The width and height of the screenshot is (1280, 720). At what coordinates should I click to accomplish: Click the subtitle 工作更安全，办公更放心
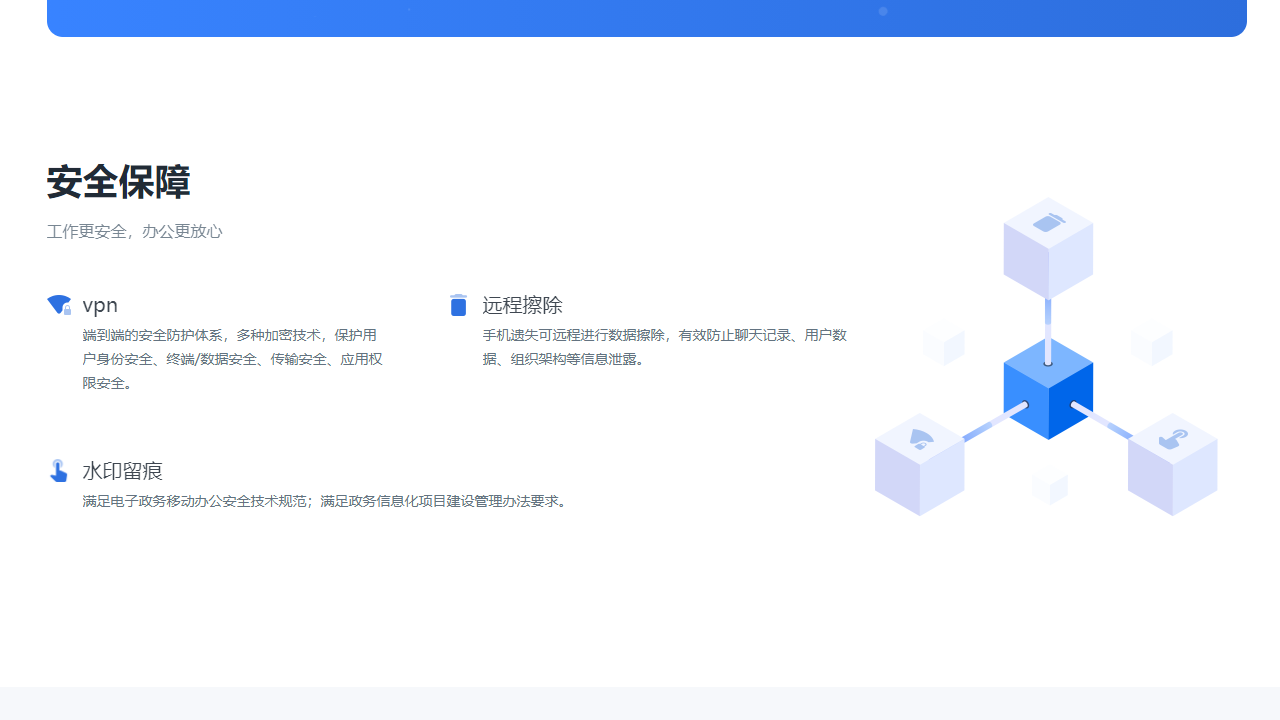pyautogui.click(x=134, y=231)
